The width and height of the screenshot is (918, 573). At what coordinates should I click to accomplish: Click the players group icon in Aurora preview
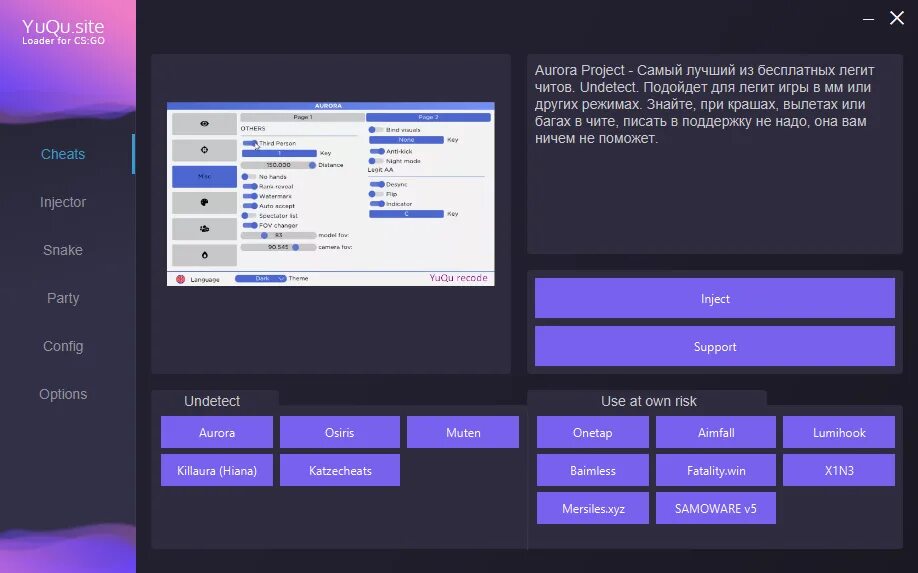[x=204, y=229]
